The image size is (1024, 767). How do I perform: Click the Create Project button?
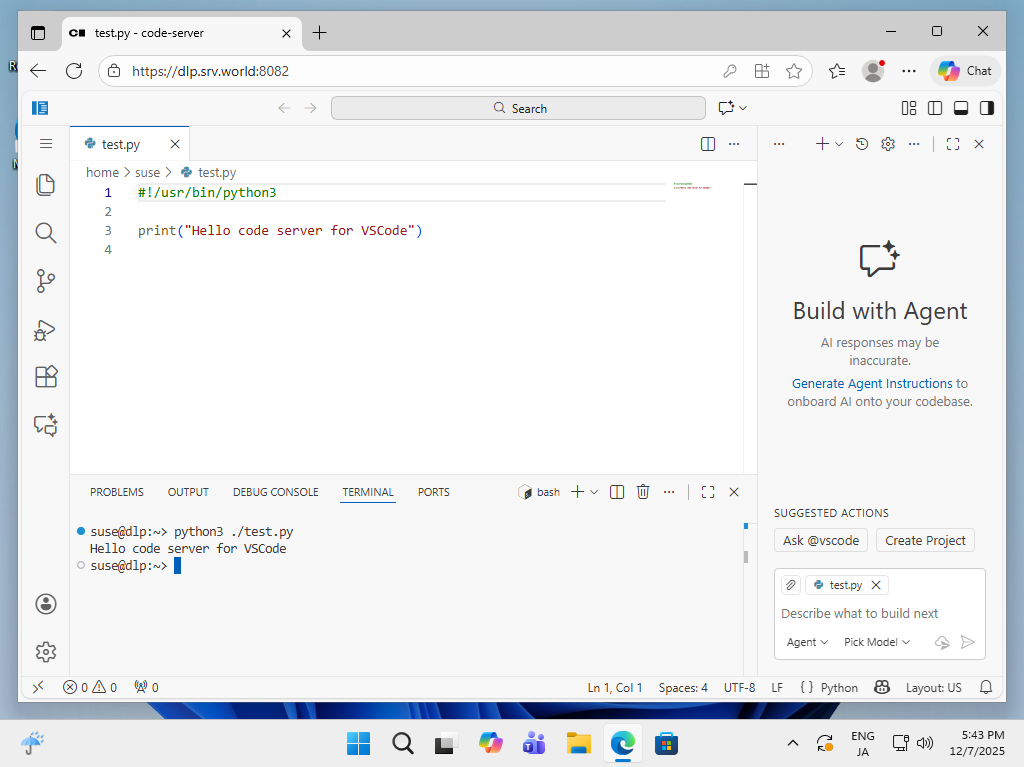pos(925,540)
